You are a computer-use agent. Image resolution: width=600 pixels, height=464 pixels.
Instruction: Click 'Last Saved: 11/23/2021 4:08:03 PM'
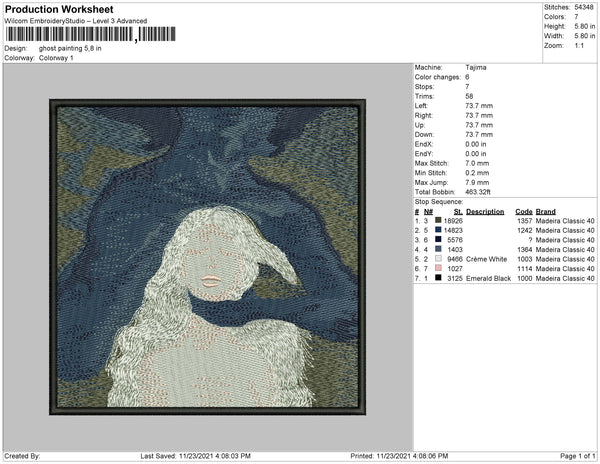coord(195,456)
